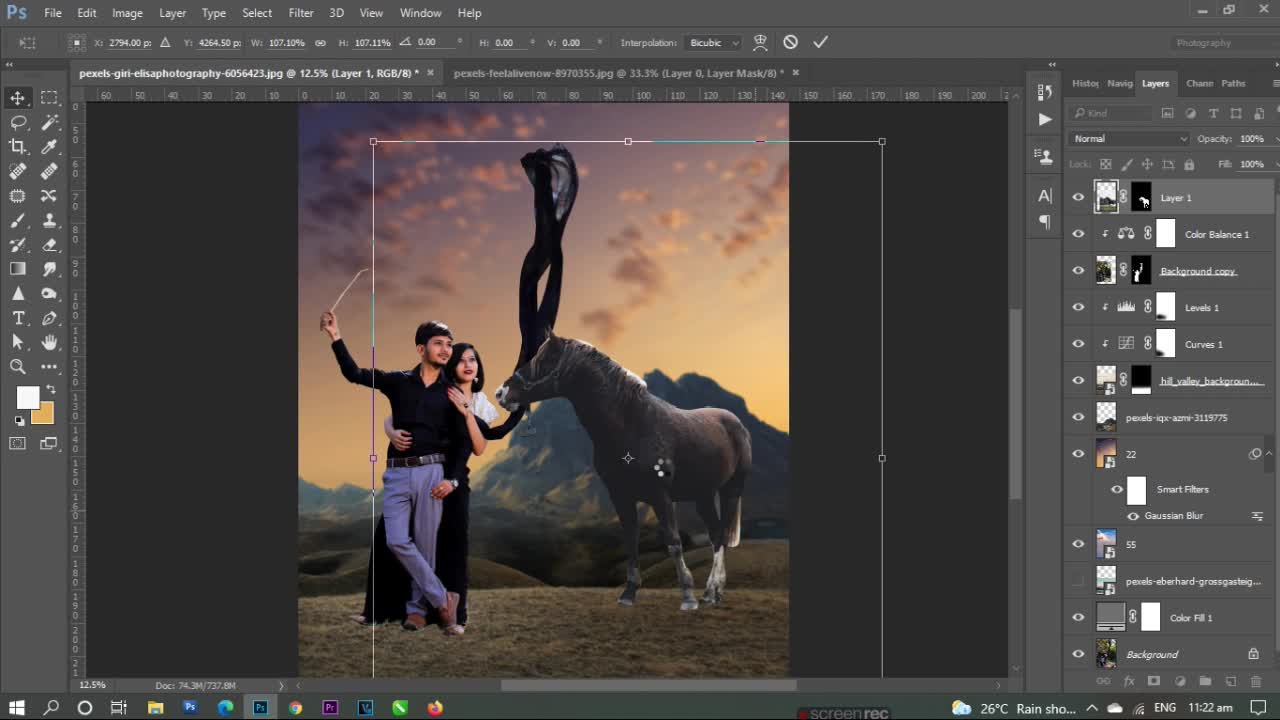Screen dimensions: 1280x720
Task: Delete layer with trash icon
Action: tap(1256, 681)
